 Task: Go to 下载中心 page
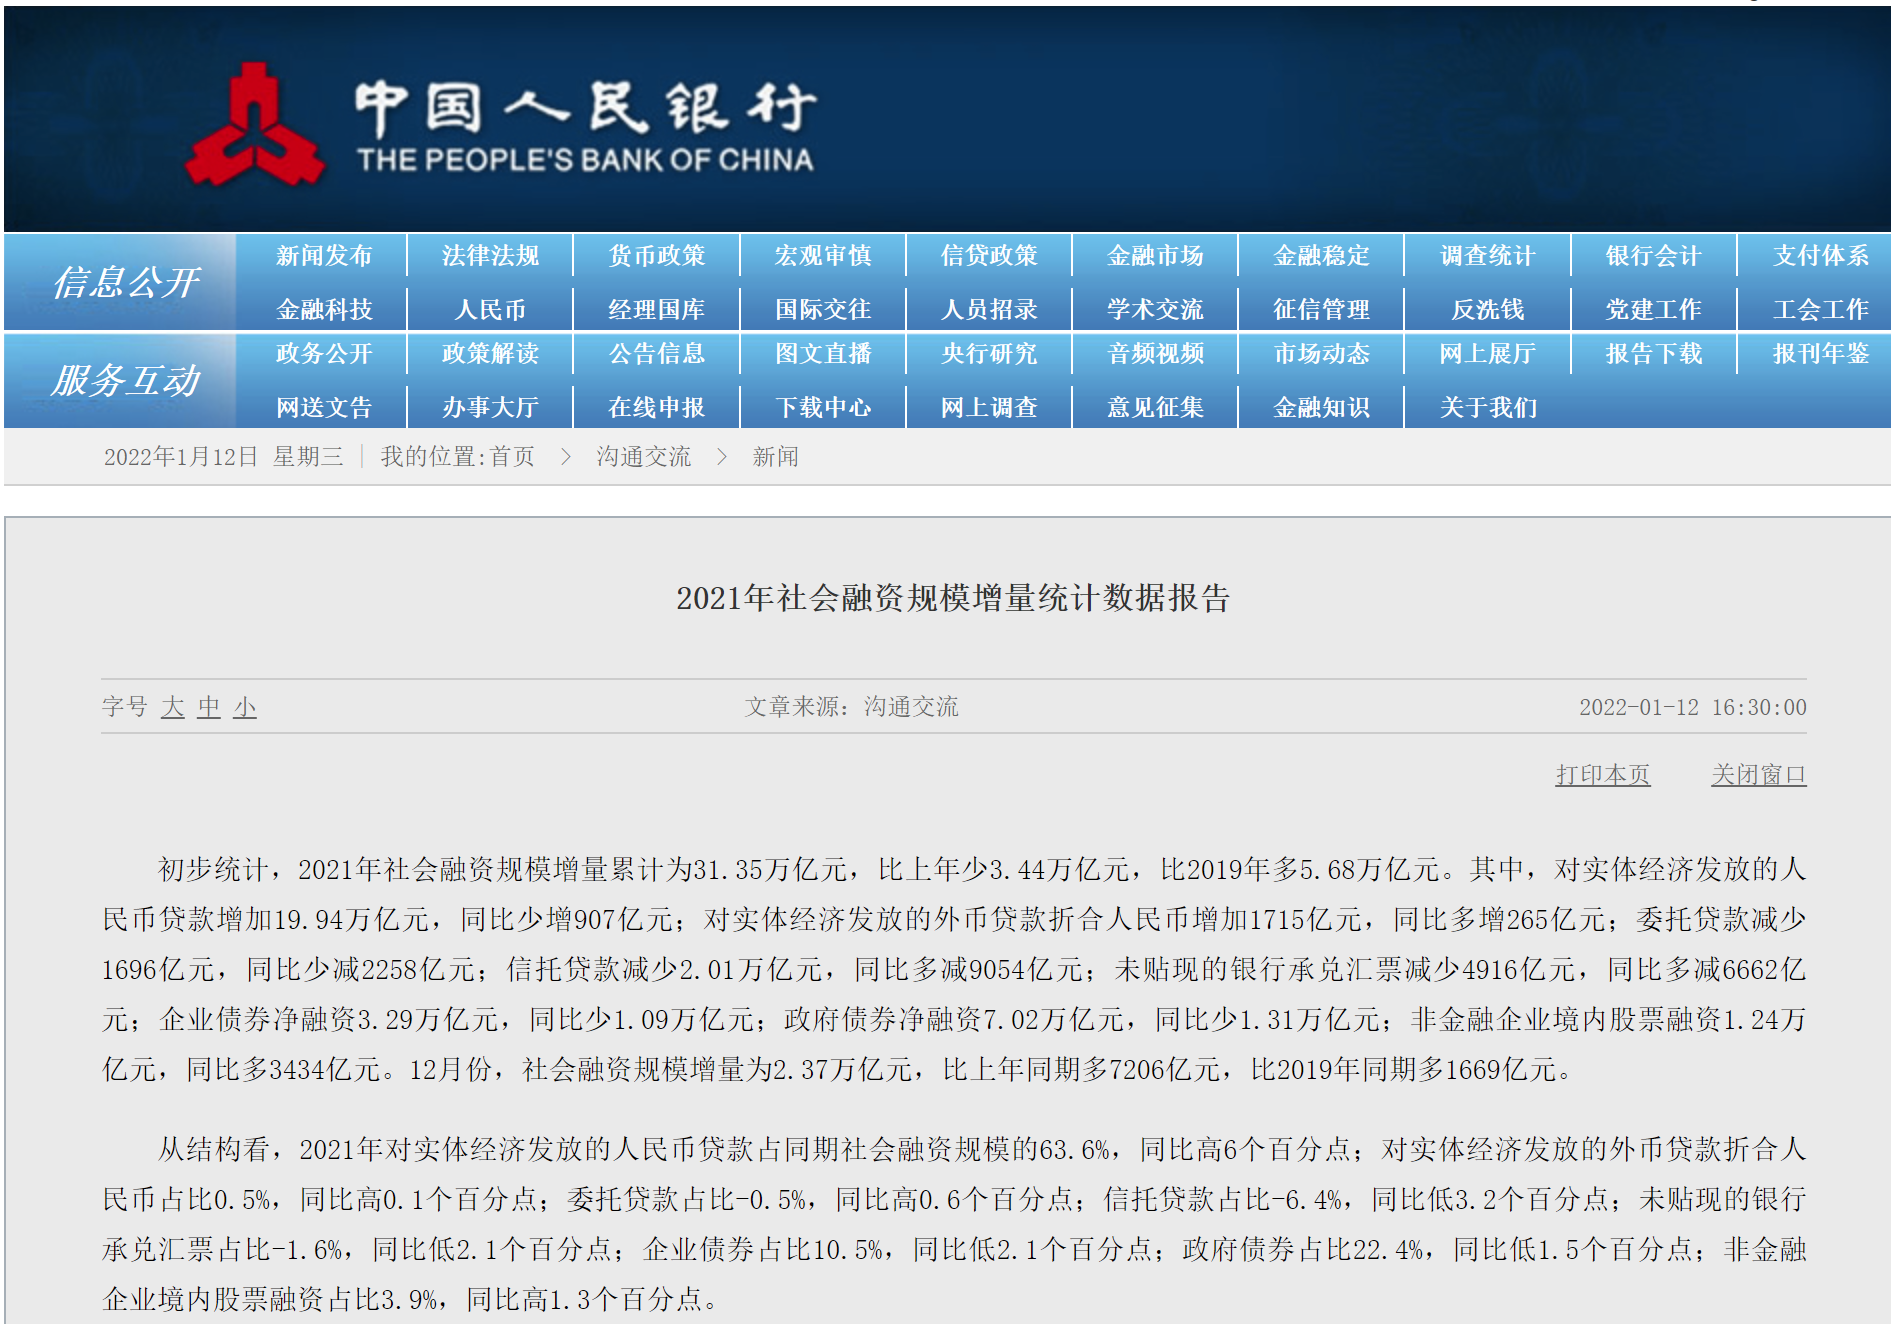[822, 408]
